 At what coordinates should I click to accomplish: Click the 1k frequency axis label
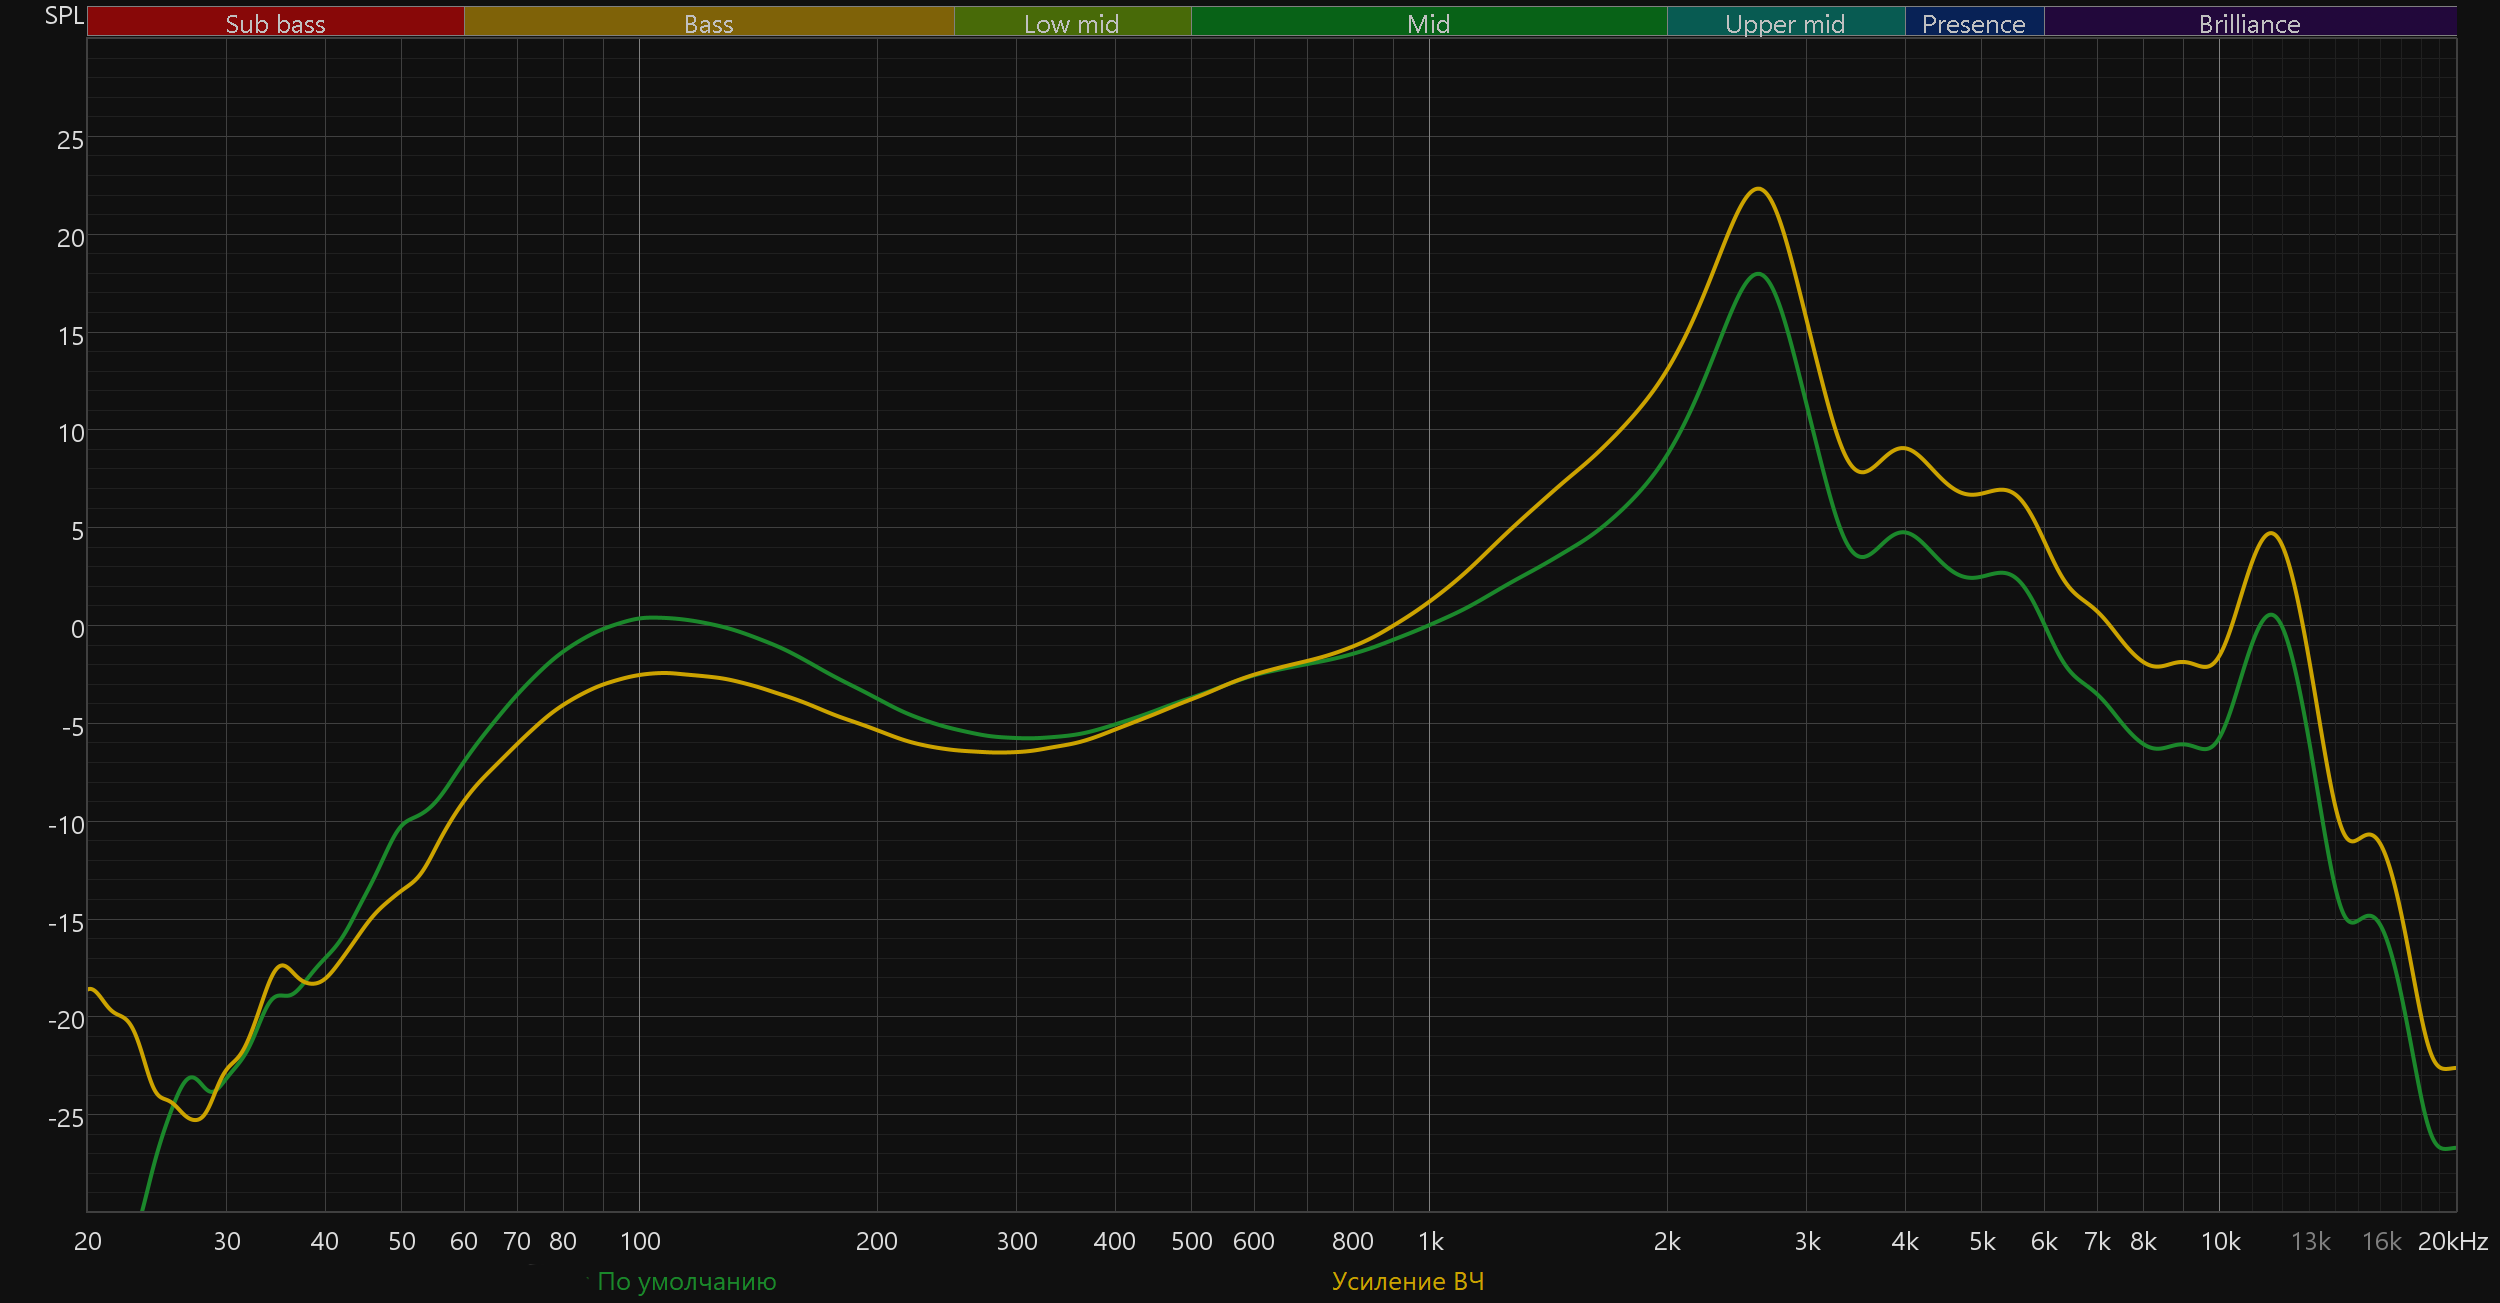[x=1430, y=1241]
